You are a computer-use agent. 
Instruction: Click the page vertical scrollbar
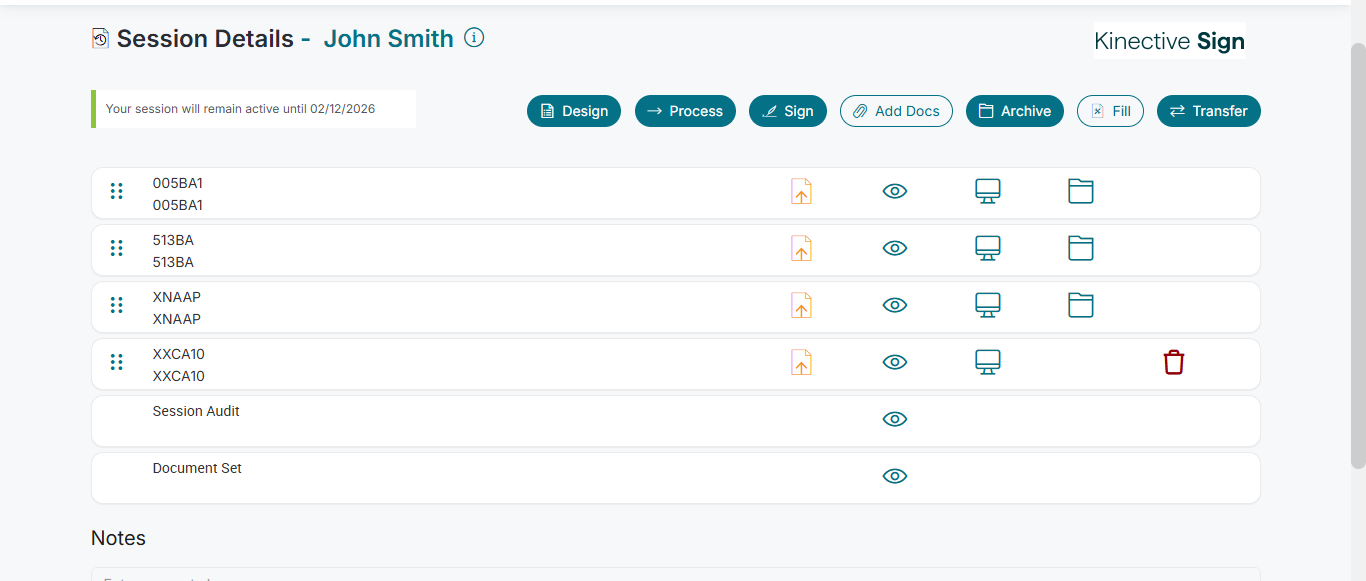coord(1358,250)
